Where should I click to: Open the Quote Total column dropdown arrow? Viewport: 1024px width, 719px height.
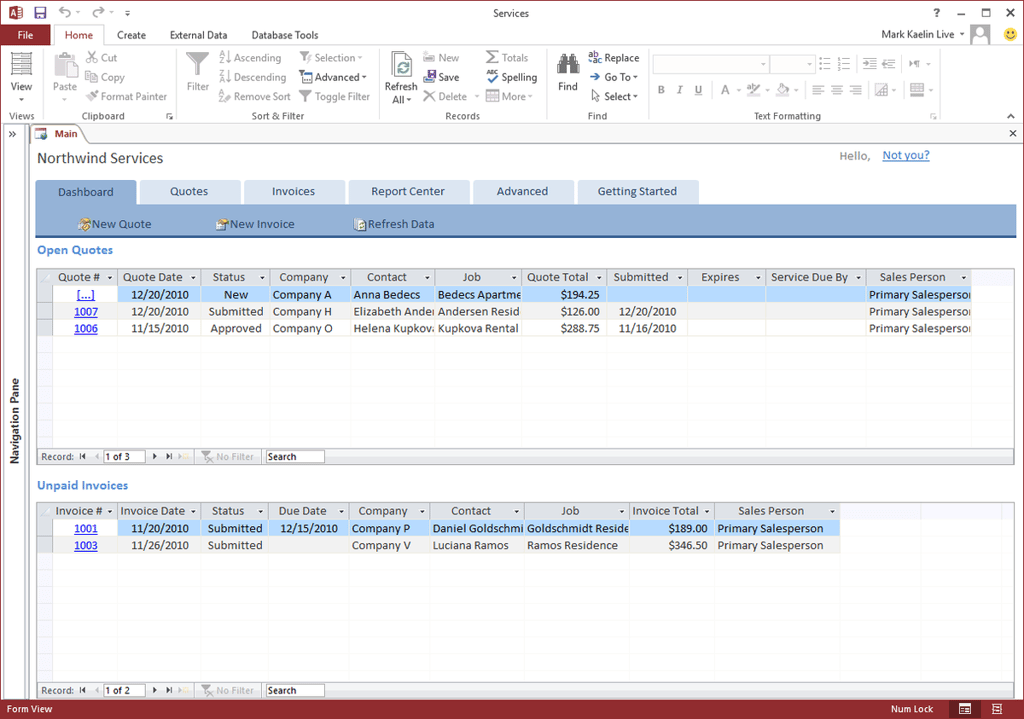coord(599,278)
